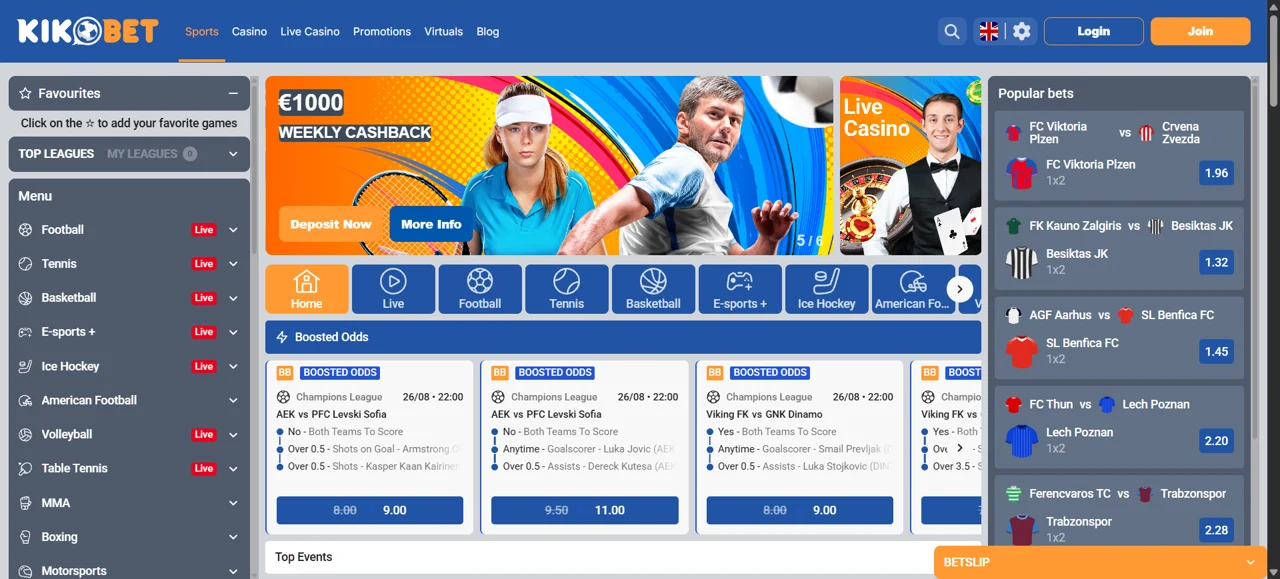Expand the Basketball menu chevron

coord(233,298)
